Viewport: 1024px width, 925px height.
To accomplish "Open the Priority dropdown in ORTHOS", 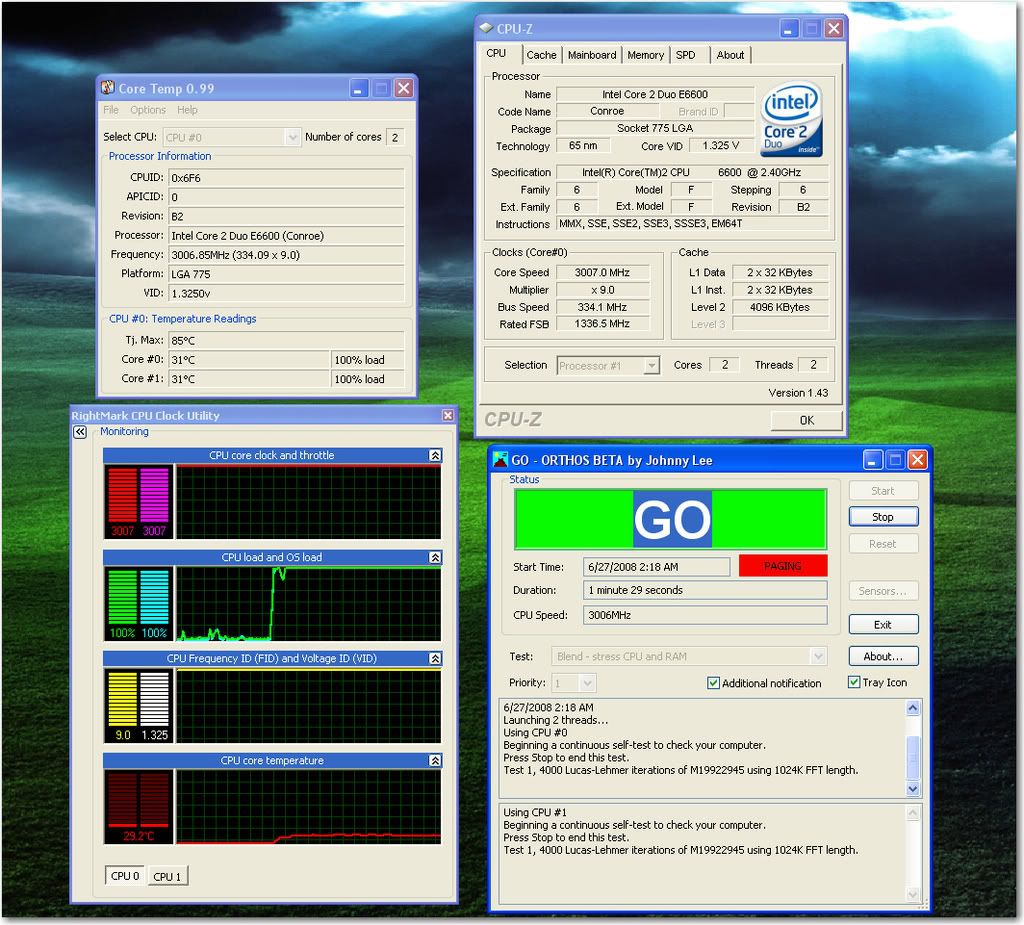I will point(587,683).
